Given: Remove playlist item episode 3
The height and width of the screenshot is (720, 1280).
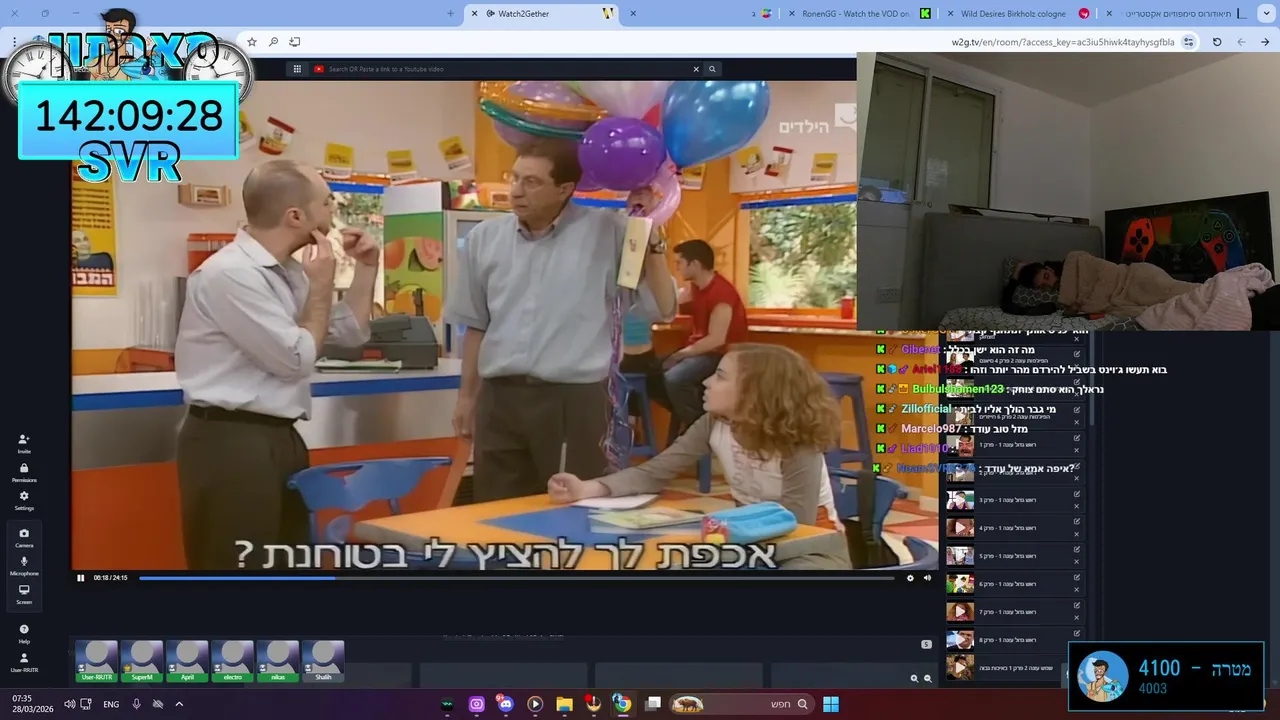Looking at the screenshot, I should click(x=1077, y=506).
